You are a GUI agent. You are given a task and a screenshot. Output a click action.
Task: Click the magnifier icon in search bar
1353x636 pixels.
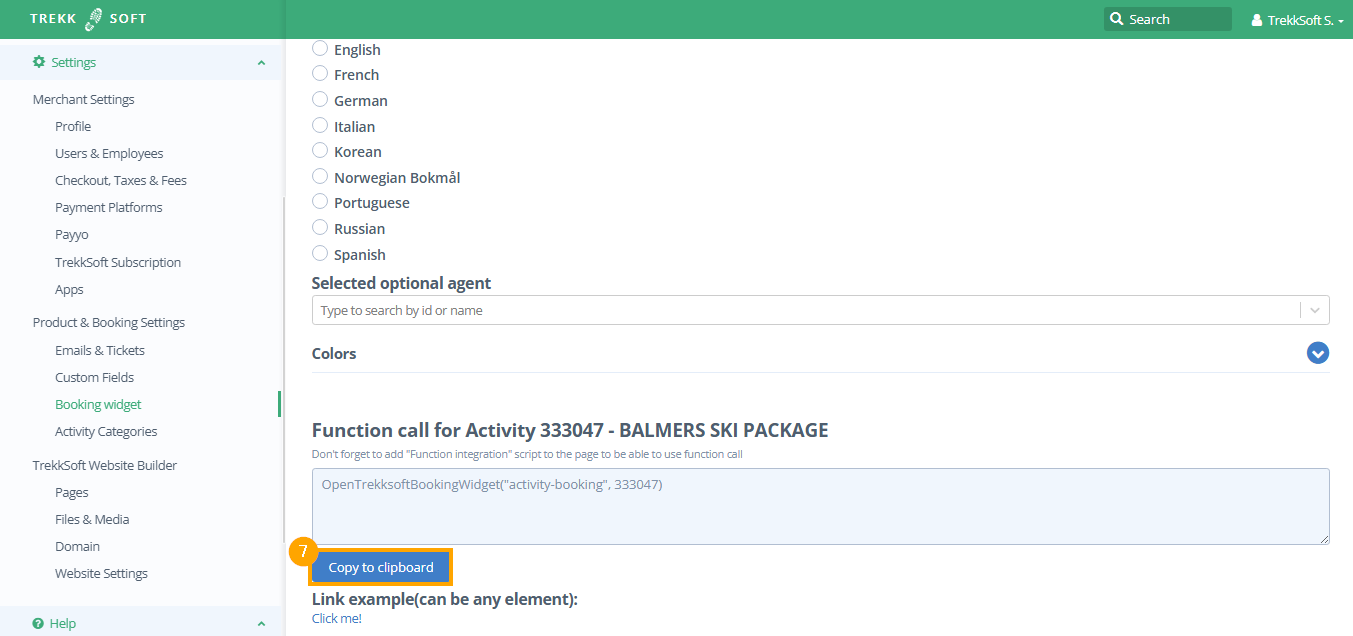(x=1117, y=19)
